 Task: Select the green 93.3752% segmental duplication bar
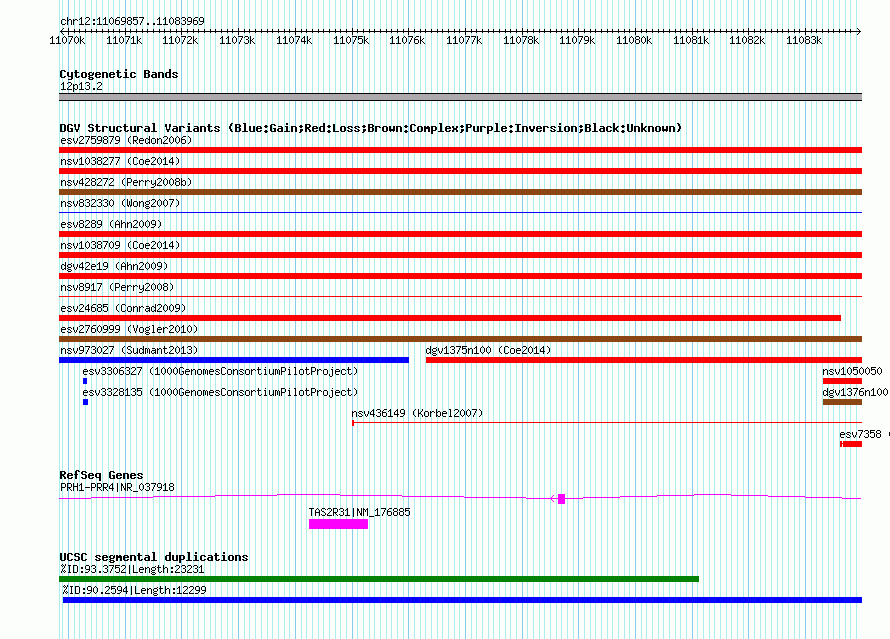click(379, 579)
